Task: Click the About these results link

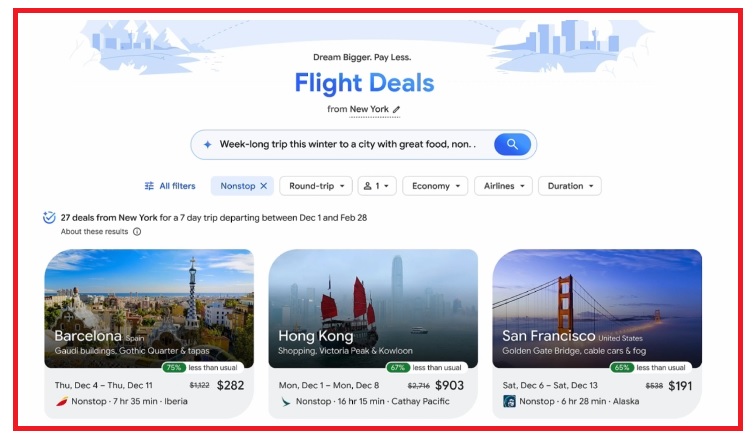Action: (94, 232)
